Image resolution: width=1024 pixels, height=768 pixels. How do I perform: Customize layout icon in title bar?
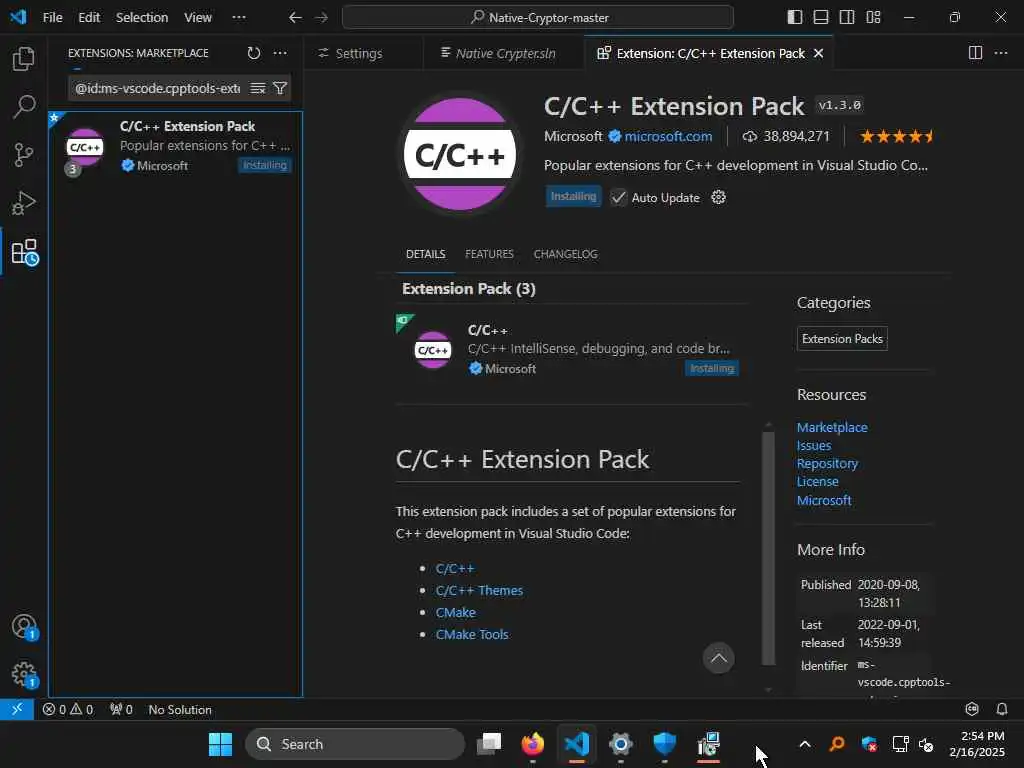pyautogui.click(x=873, y=18)
